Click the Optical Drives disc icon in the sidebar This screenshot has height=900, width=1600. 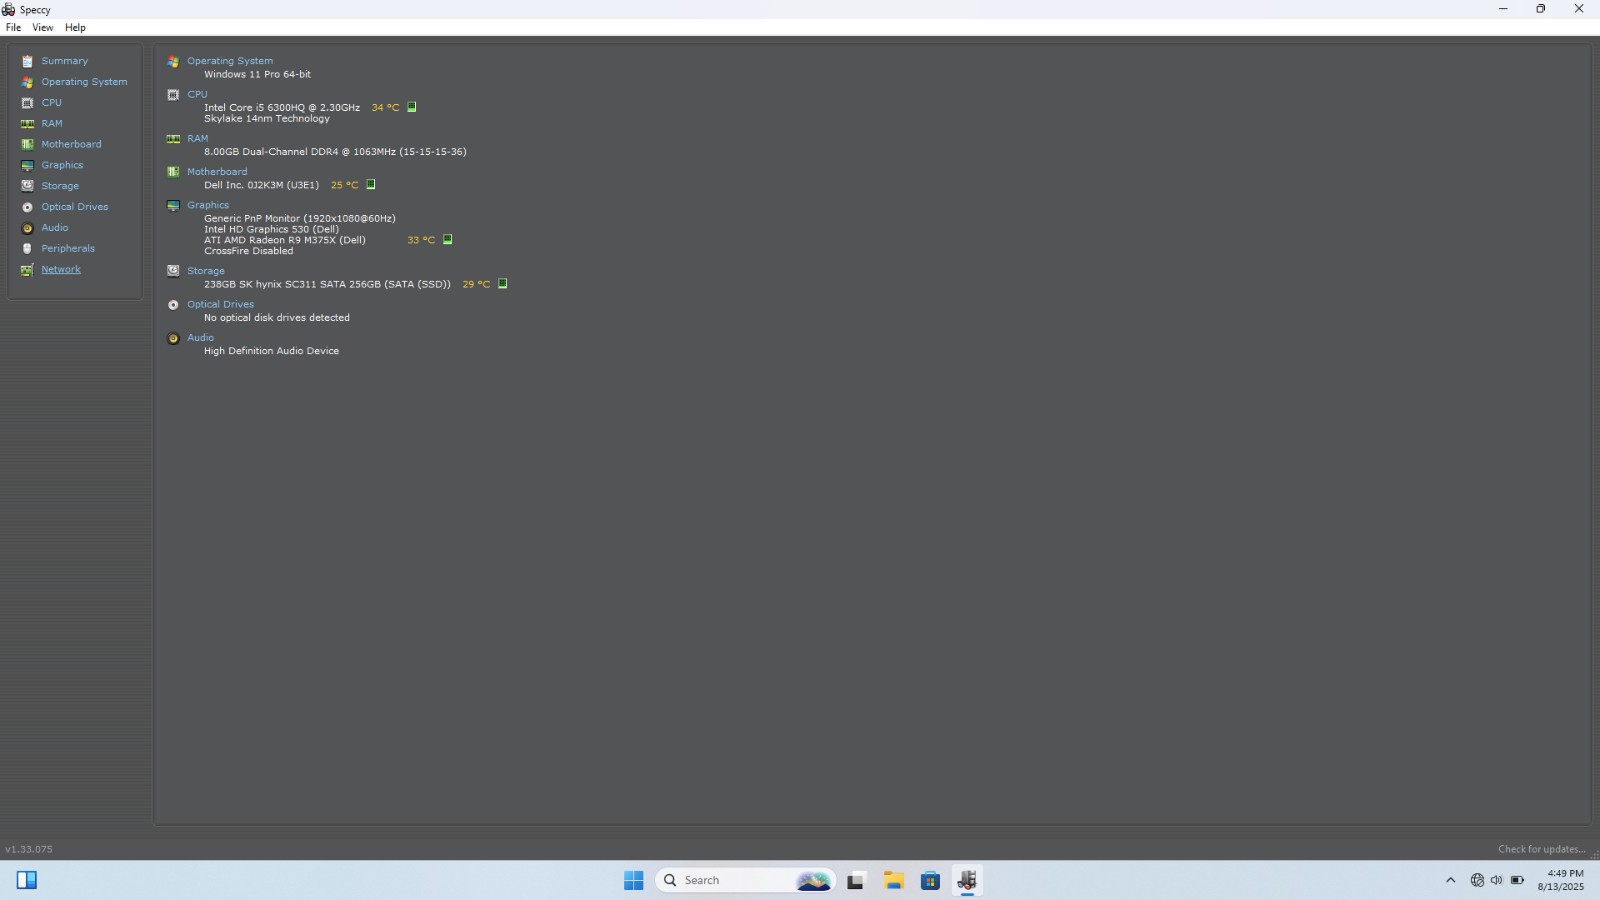point(27,207)
